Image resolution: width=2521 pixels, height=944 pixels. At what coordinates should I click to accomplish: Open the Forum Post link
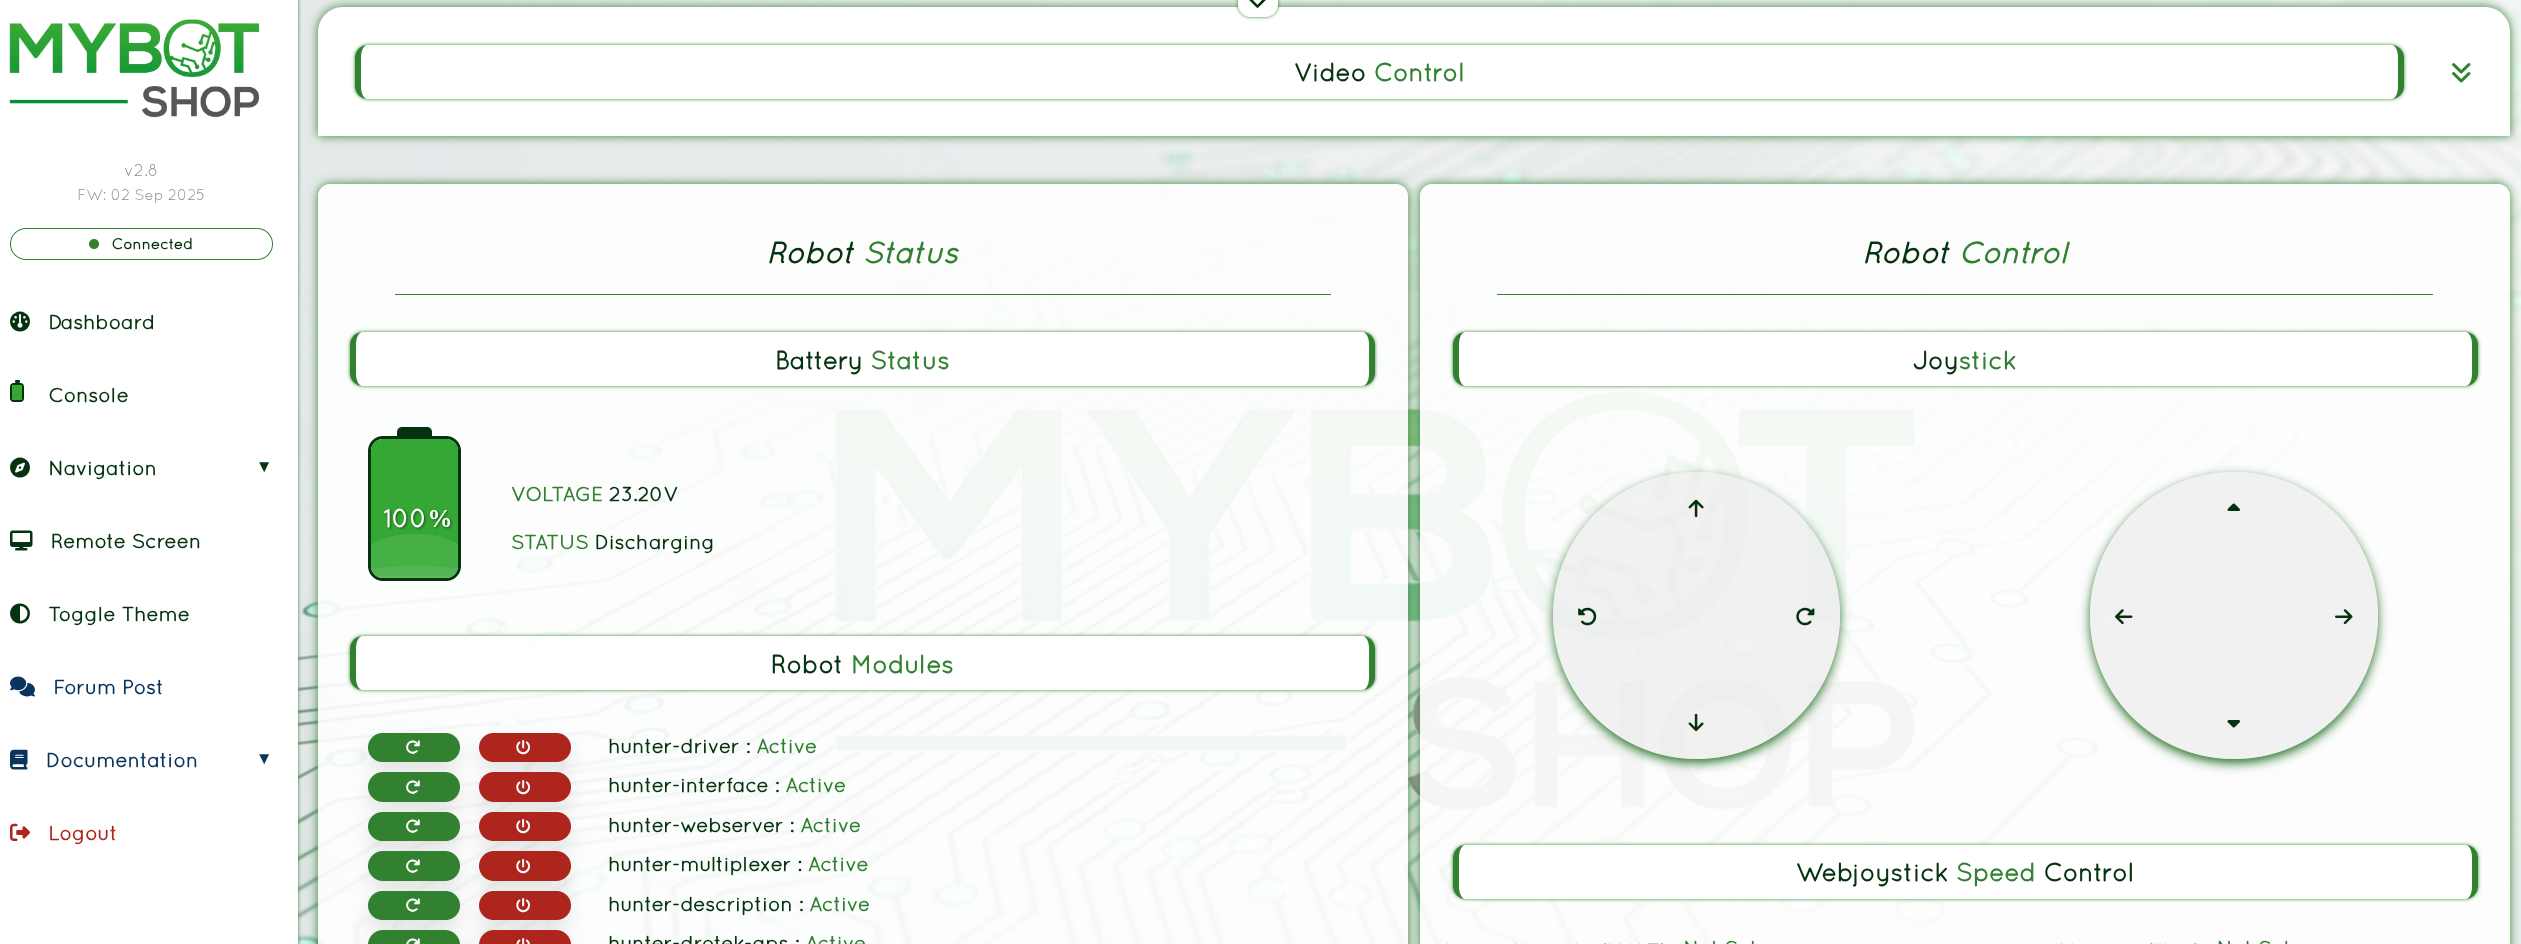coord(107,687)
